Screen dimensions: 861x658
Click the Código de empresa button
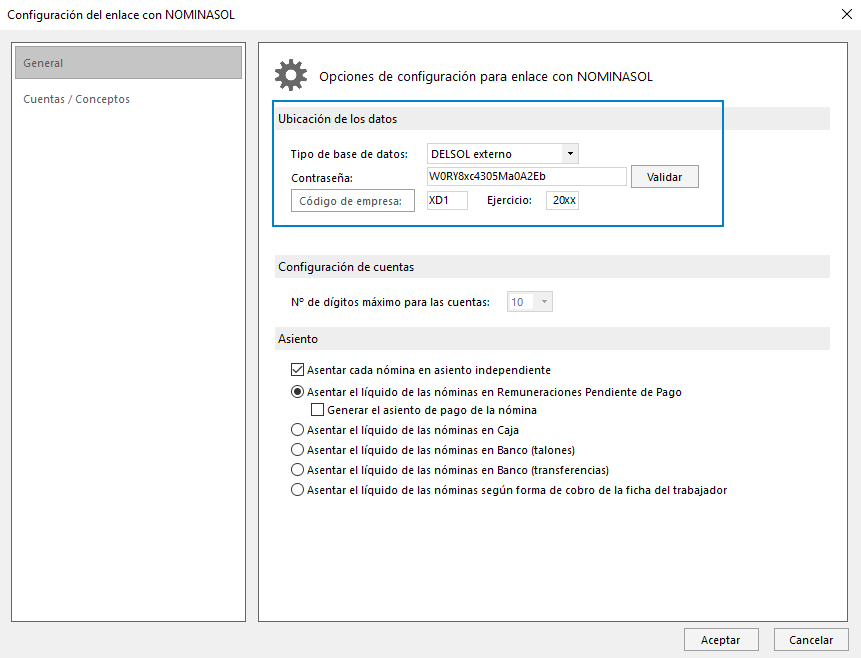click(x=353, y=201)
